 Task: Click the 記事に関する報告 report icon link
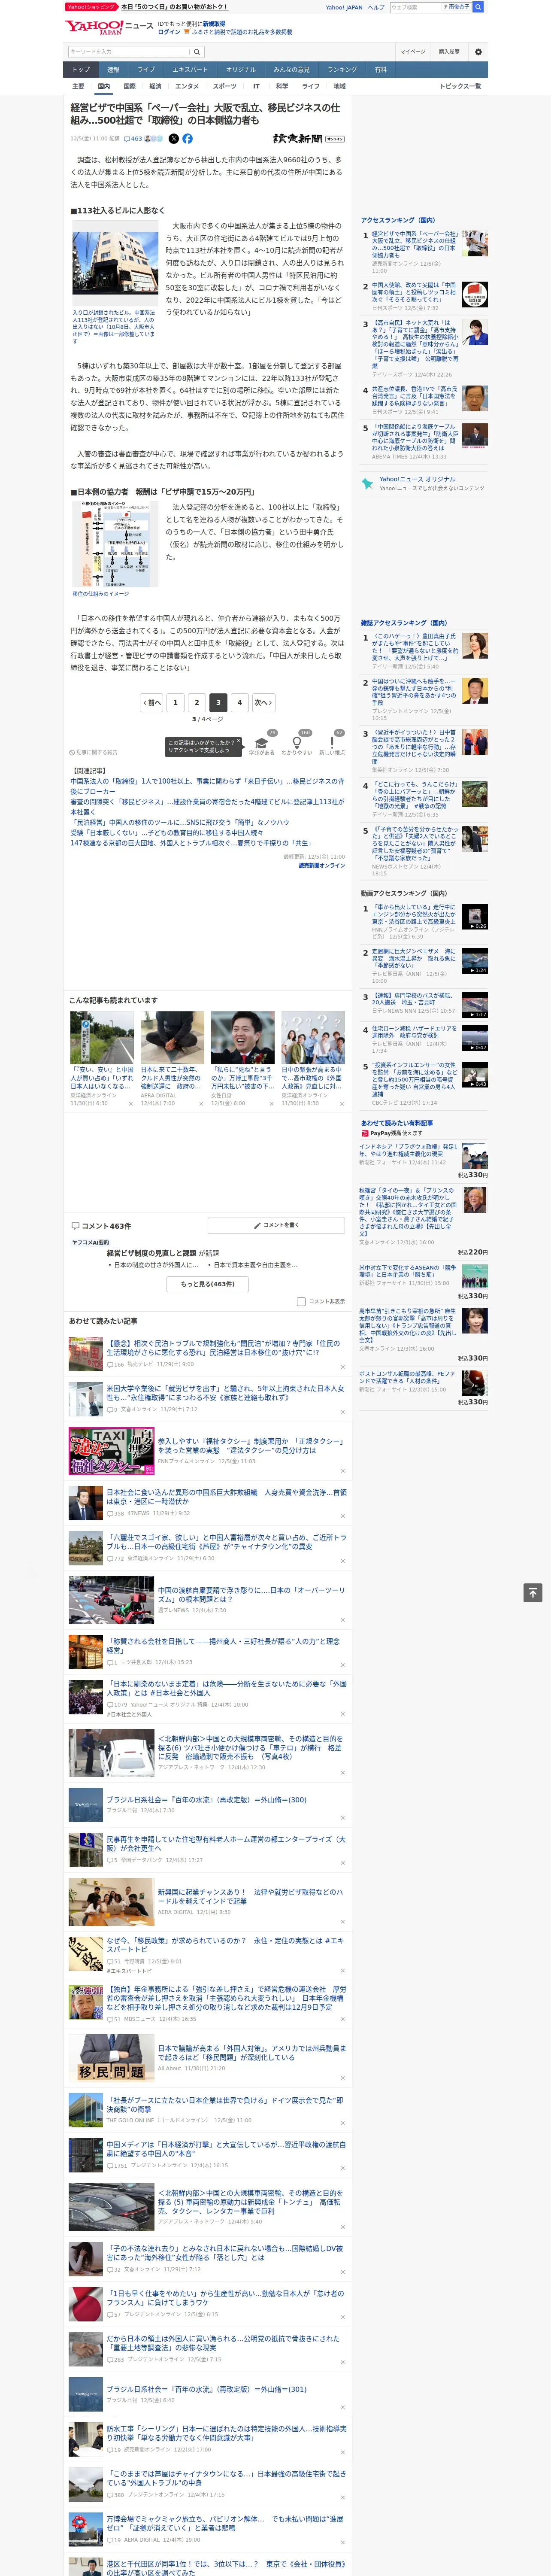coord(94,752)
